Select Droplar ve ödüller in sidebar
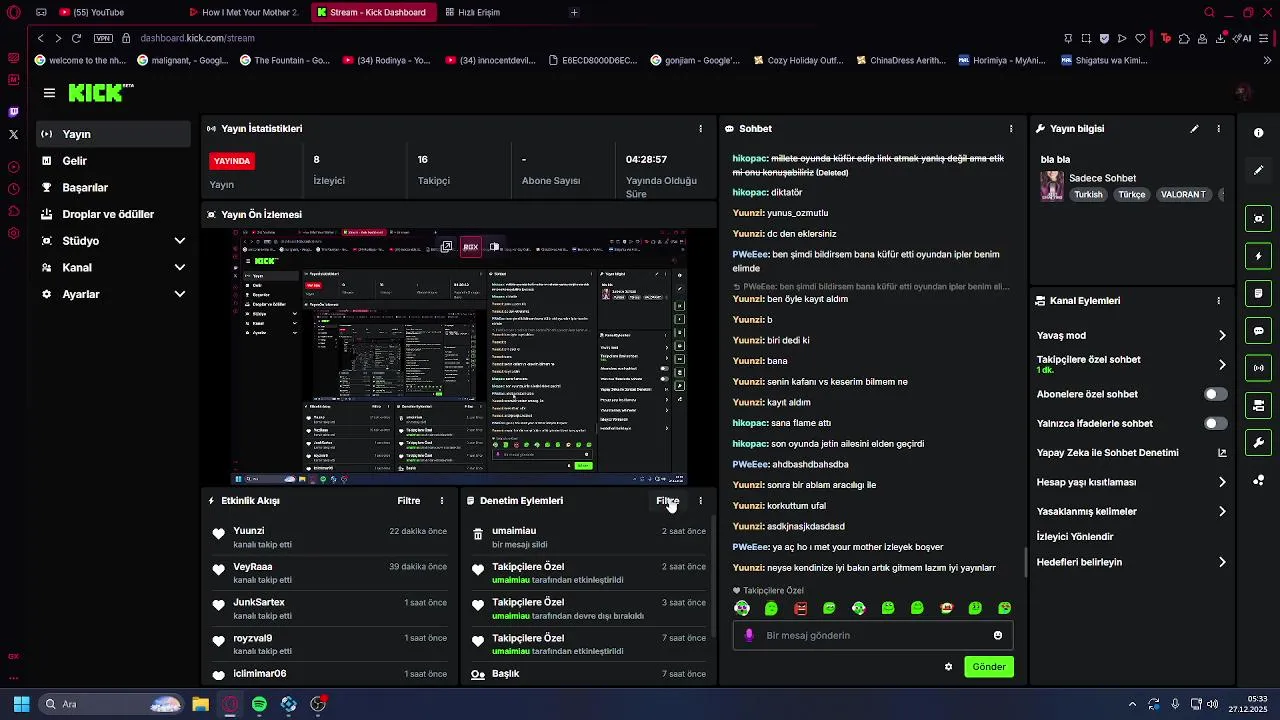Screen dimensions: 1280x720 (114, 215)
